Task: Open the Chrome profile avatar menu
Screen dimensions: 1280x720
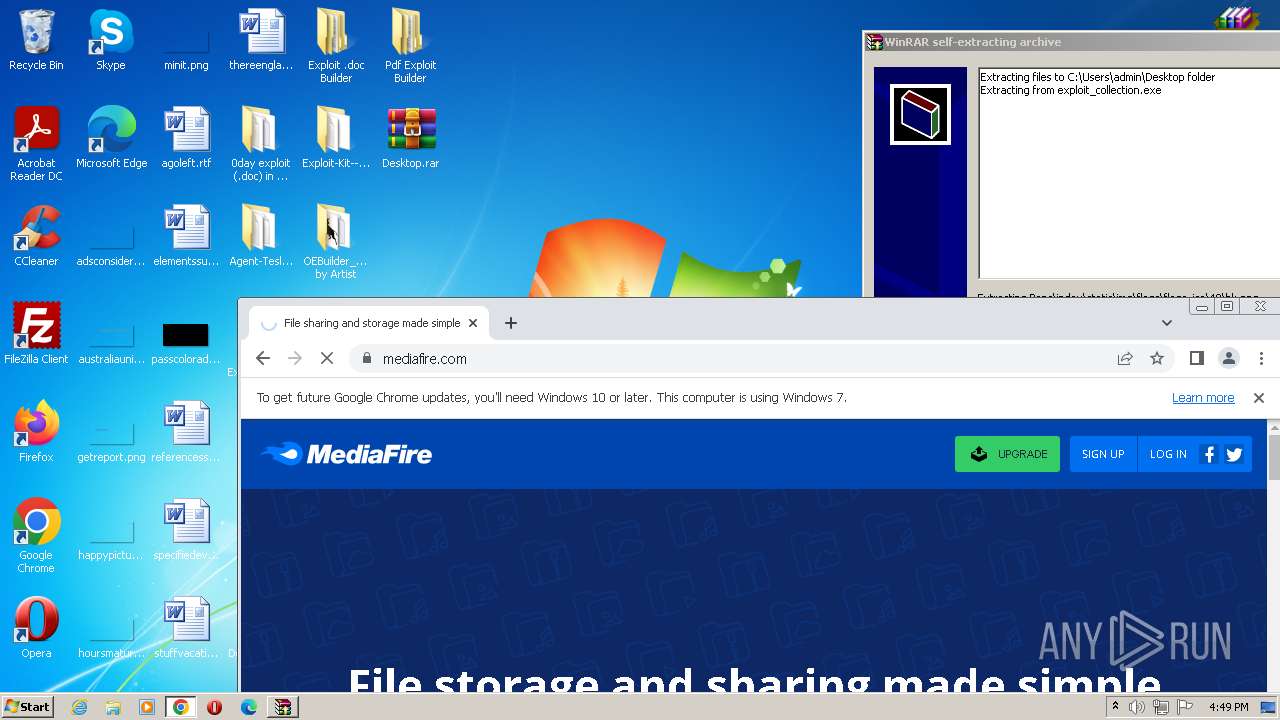Action: tap(1229, 358)
